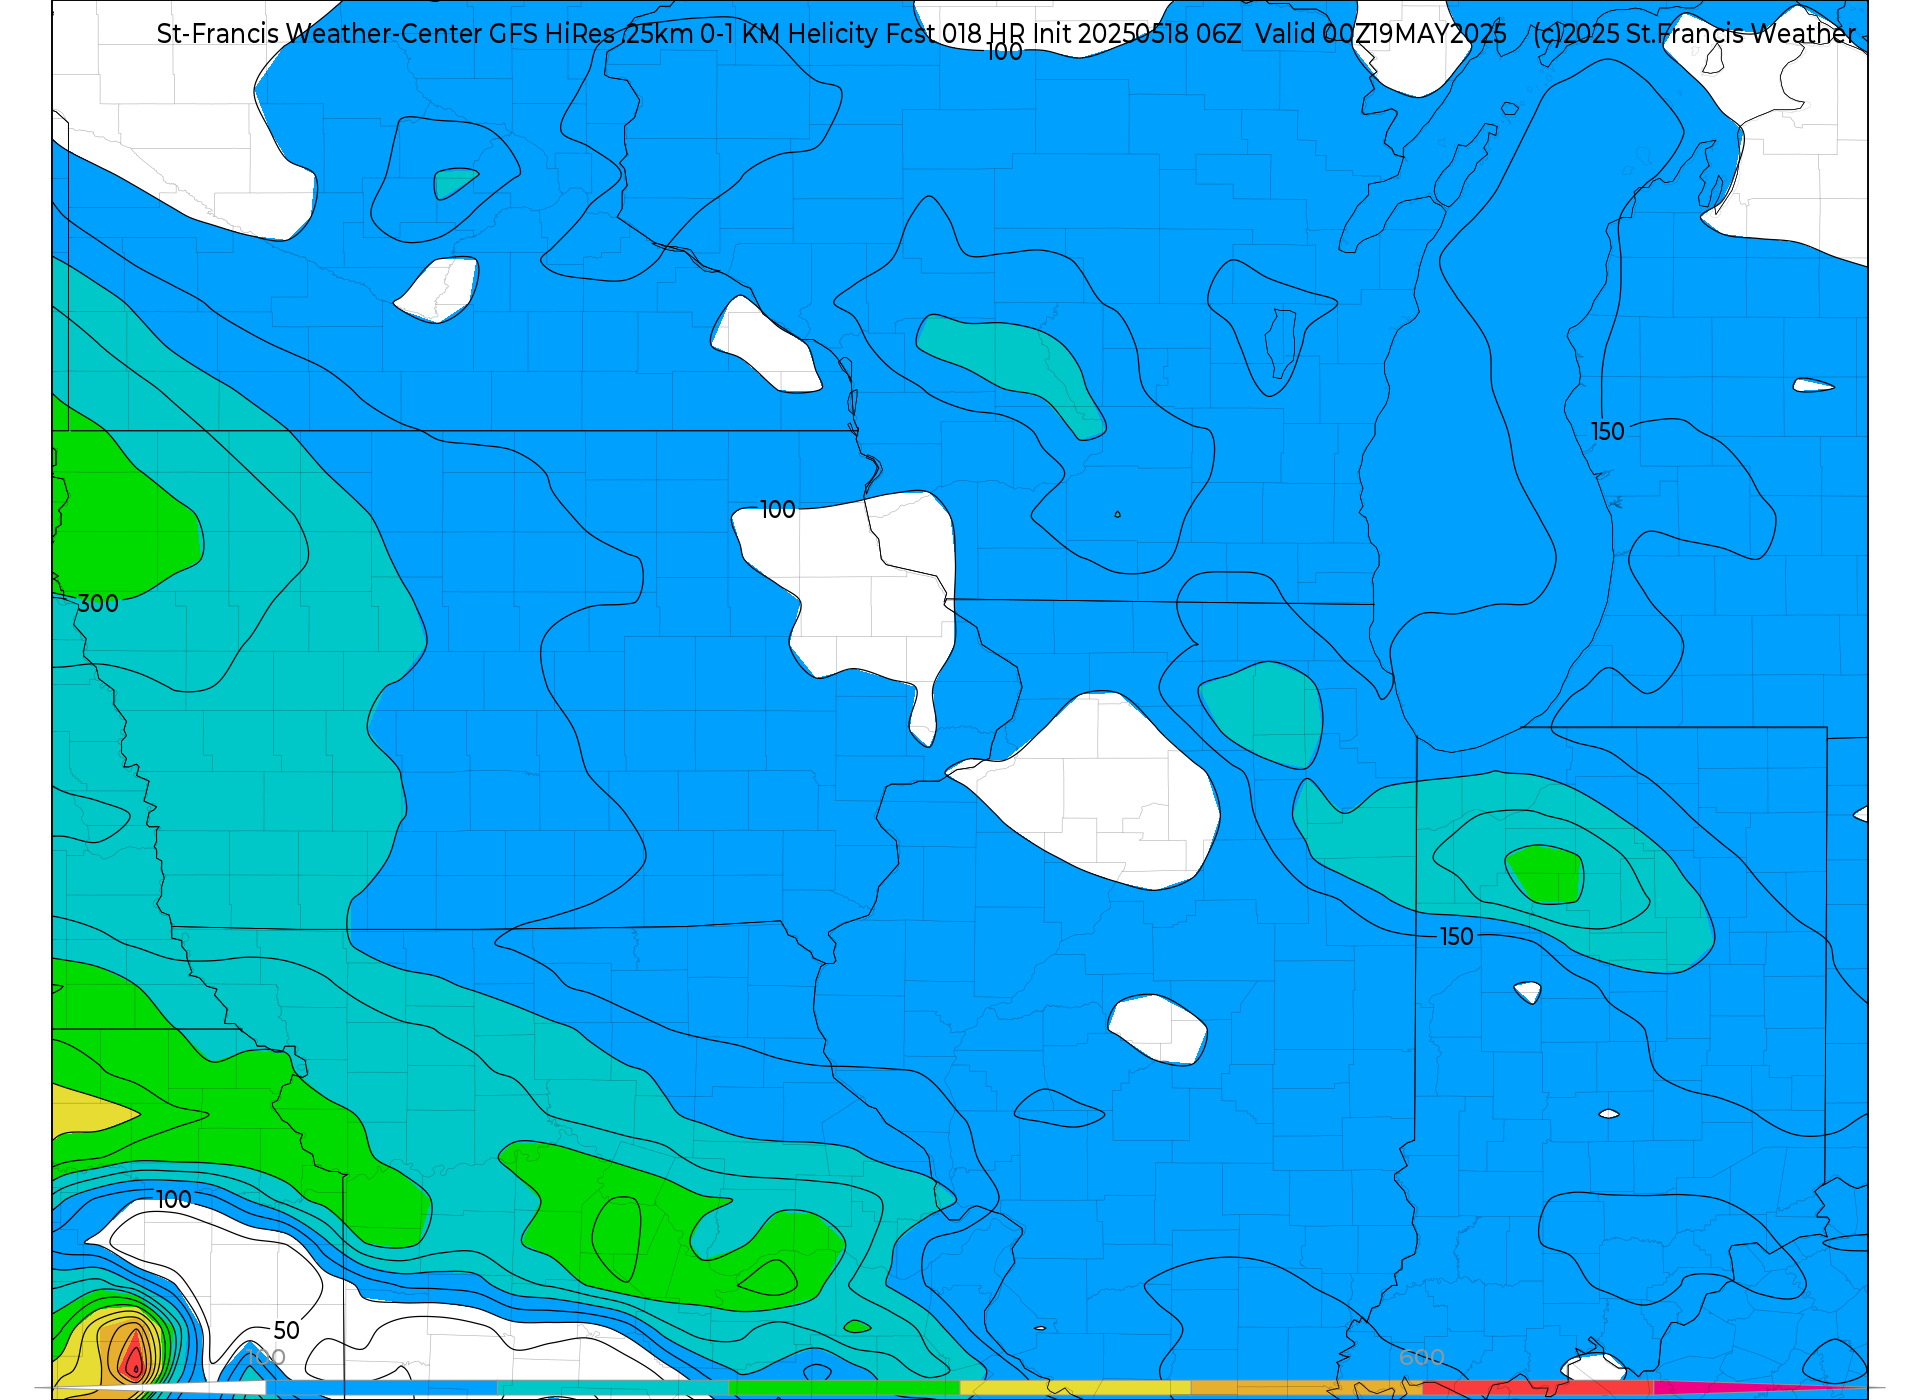Click the blue segment of the color bar
The height and width of the screenshot is (1400, 1920).
point(382,1388)
